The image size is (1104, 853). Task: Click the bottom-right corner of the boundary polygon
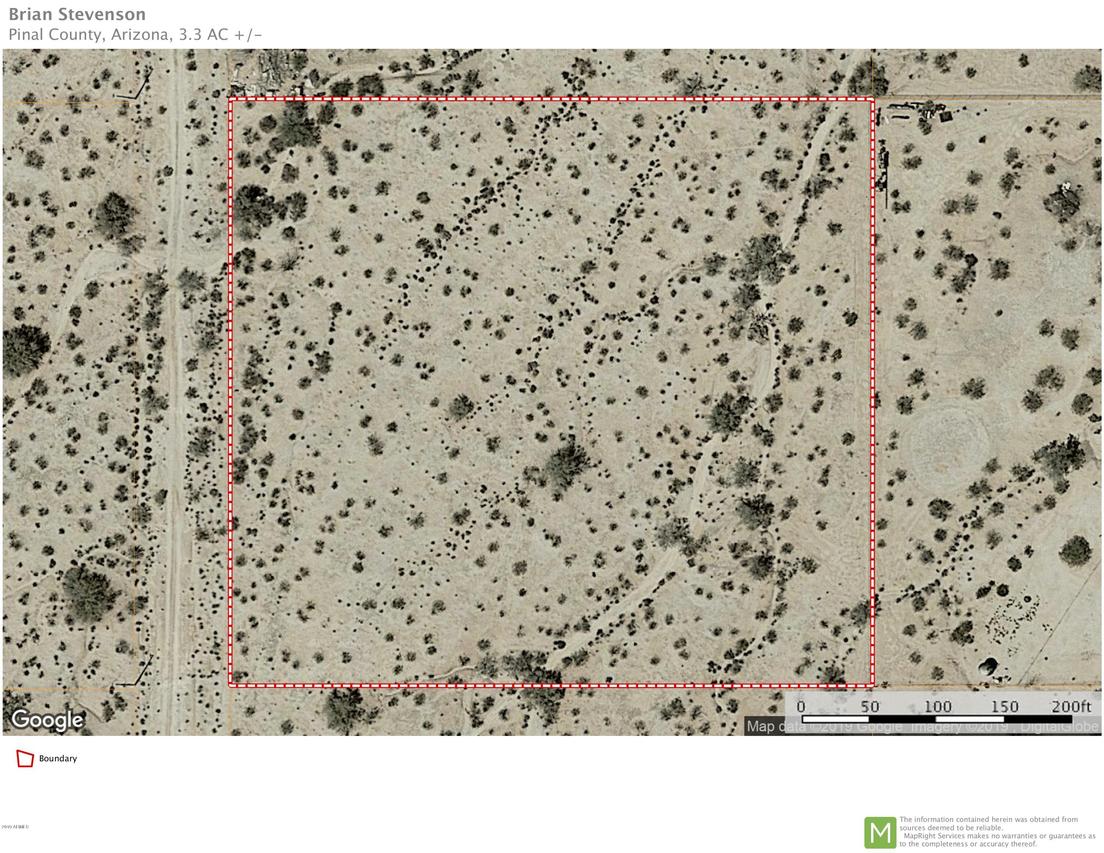pos(872,686)
